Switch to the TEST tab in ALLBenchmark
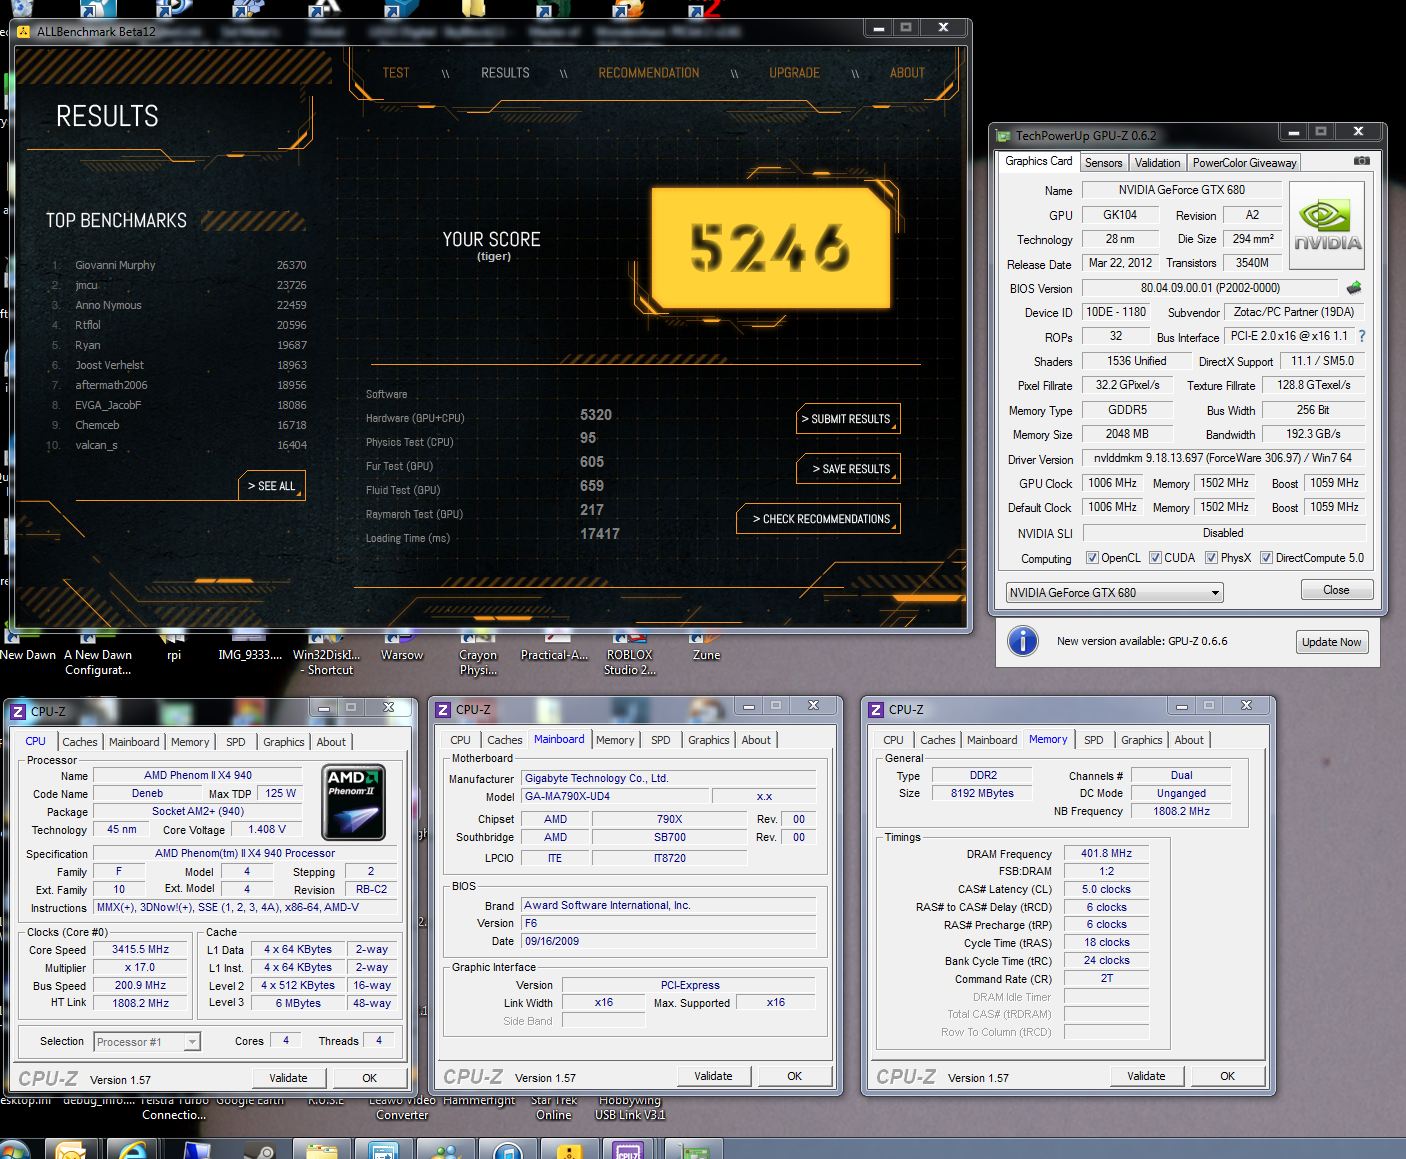This screenshot has width=1406, height=1159. [396, 73]
